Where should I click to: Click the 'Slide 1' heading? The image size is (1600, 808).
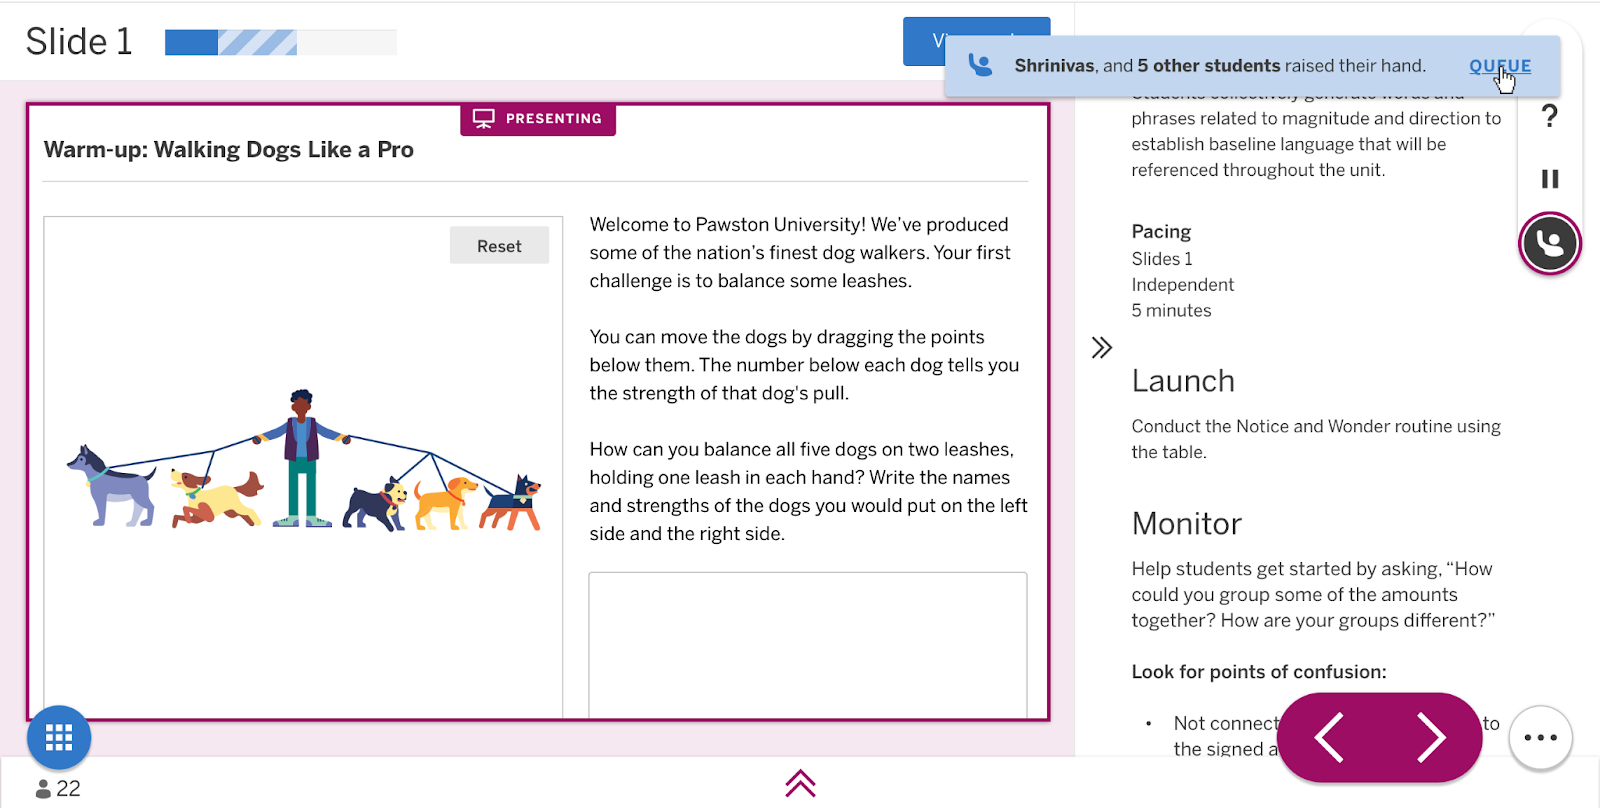click(x=79, y=42)
